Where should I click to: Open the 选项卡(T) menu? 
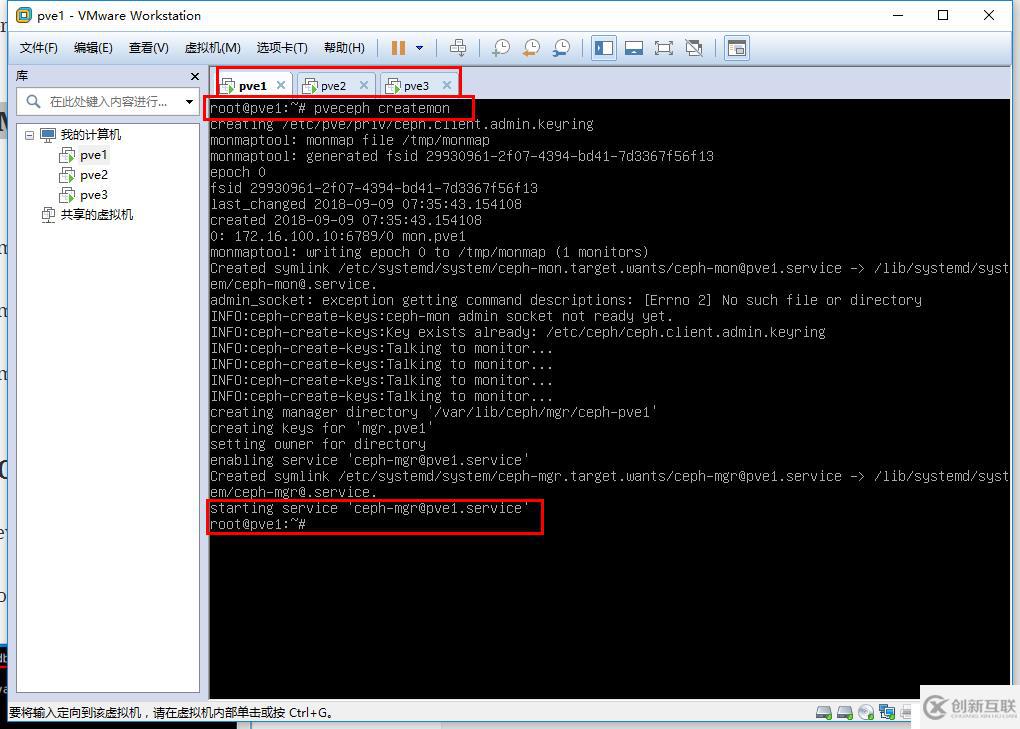click(x=282, y=47)
